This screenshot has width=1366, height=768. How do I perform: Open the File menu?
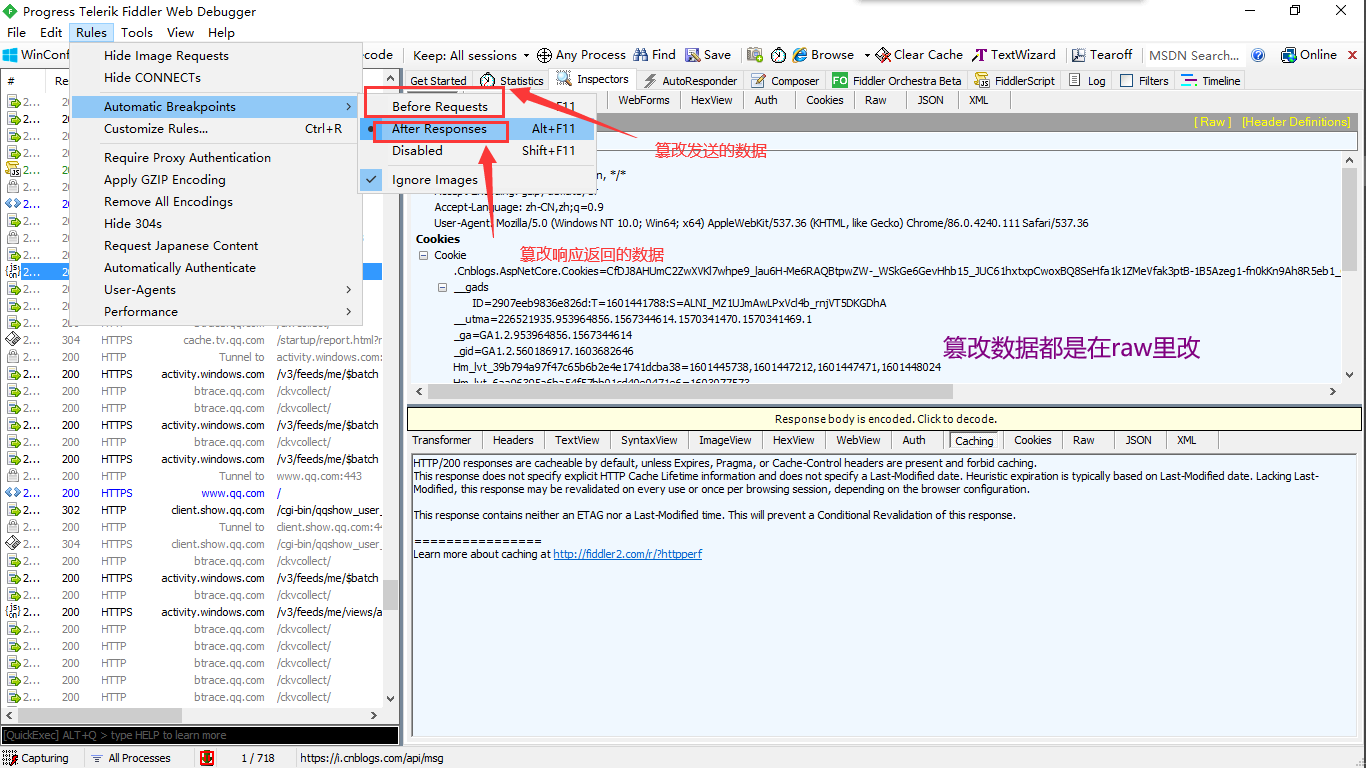tap(17, 32)
